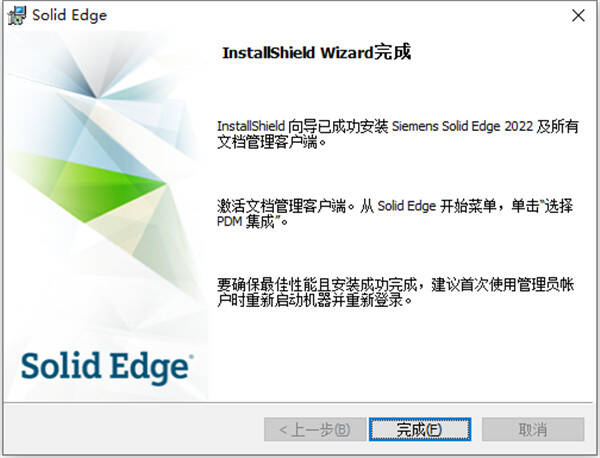600x458 pixels.
Task: Close the Solid Edge installer window
Action: [x=578, y=16]
